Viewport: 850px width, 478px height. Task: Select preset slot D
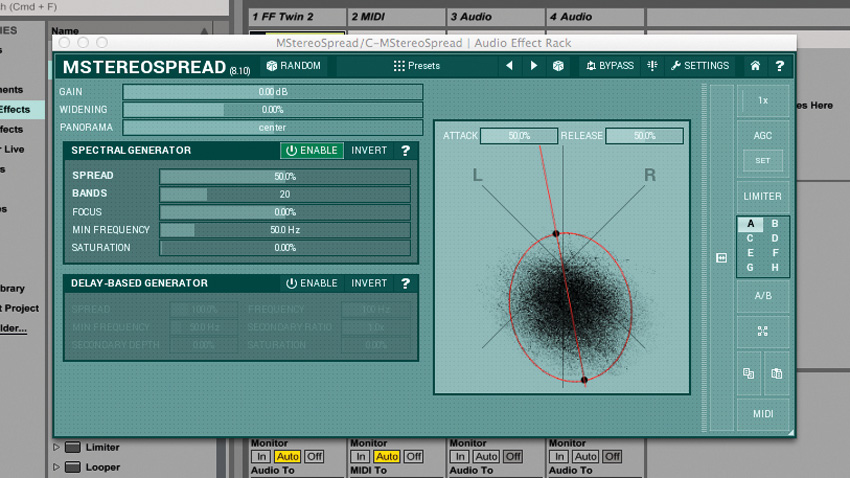pyautogui.click(x=775, y=238)
